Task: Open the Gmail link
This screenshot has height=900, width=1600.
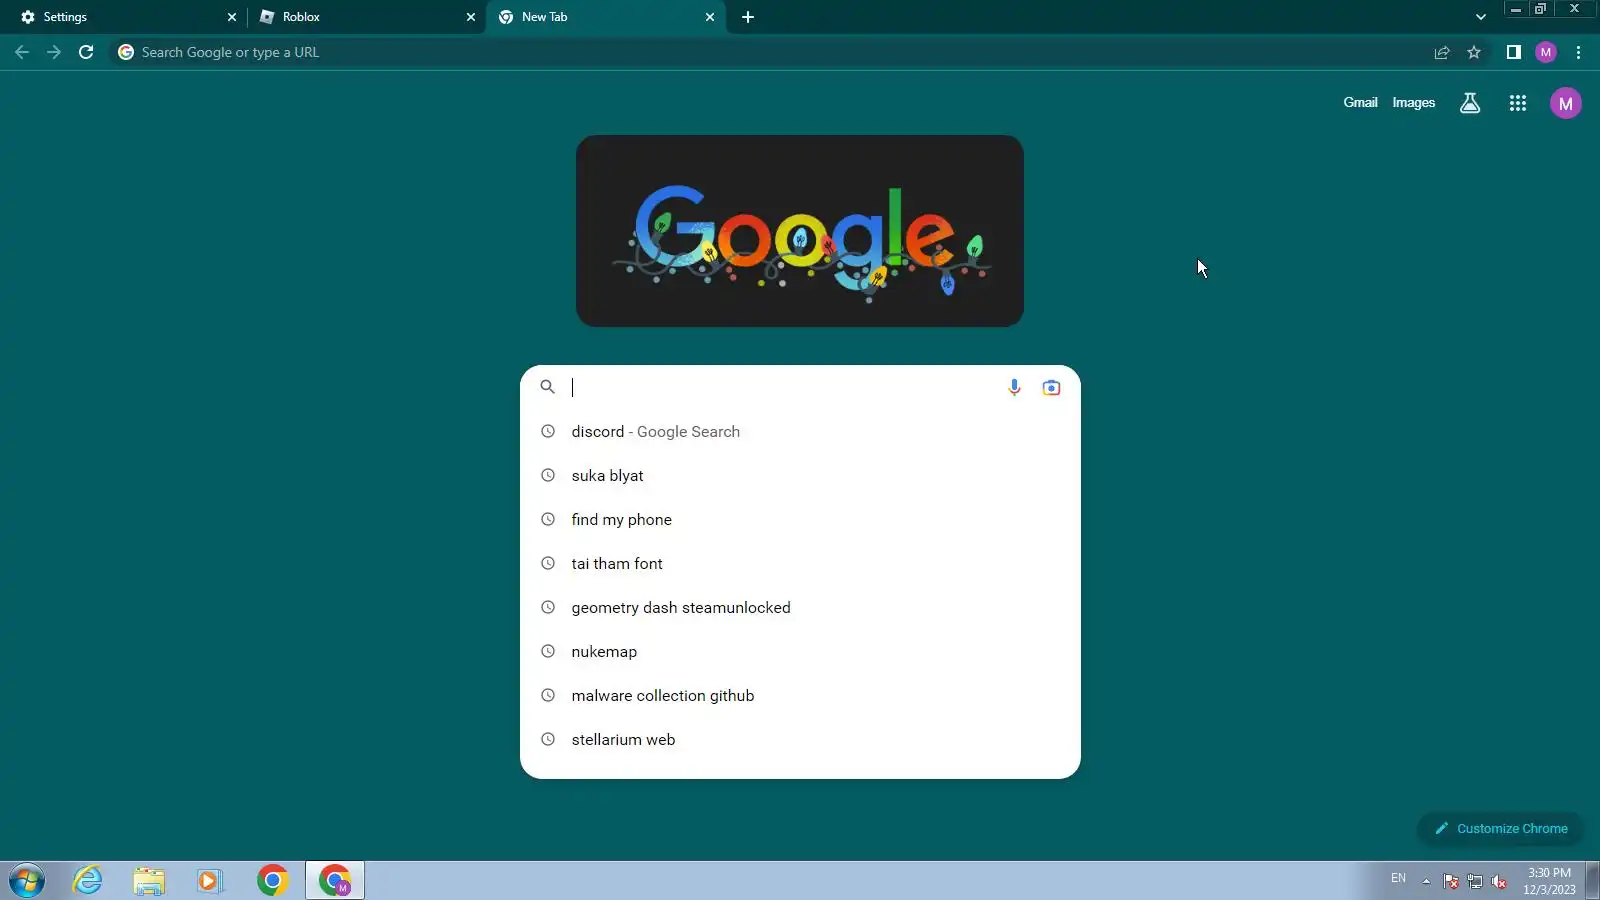Action: point(1360,102)
